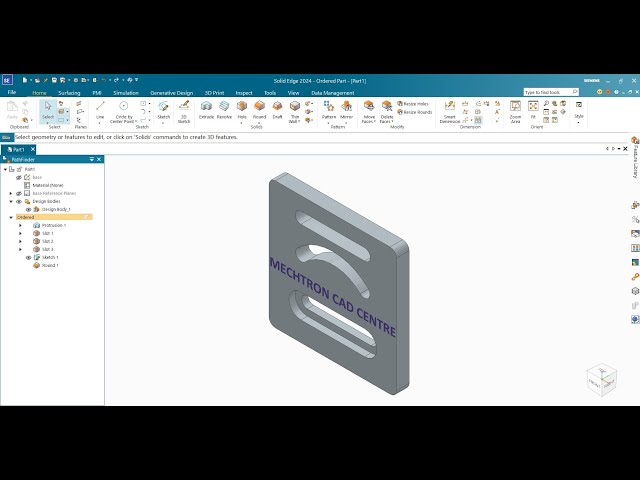Switch to the 3D Print tab

[214, 93]
